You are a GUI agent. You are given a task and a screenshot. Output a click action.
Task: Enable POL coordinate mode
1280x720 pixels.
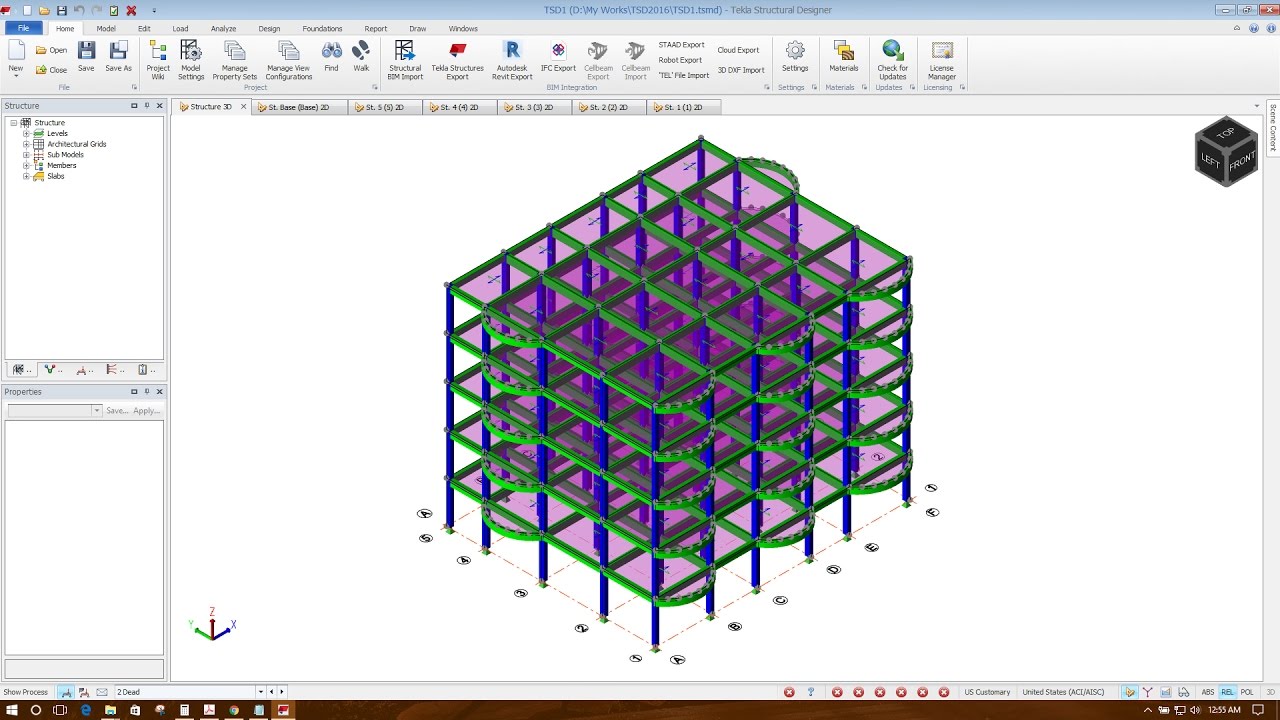point(1247,691)
